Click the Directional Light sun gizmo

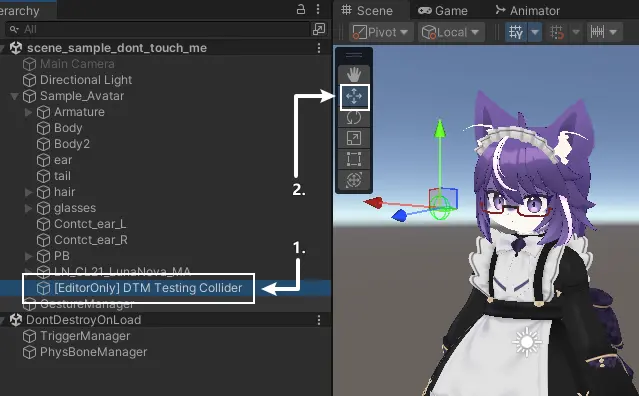(x=527, y=342)
